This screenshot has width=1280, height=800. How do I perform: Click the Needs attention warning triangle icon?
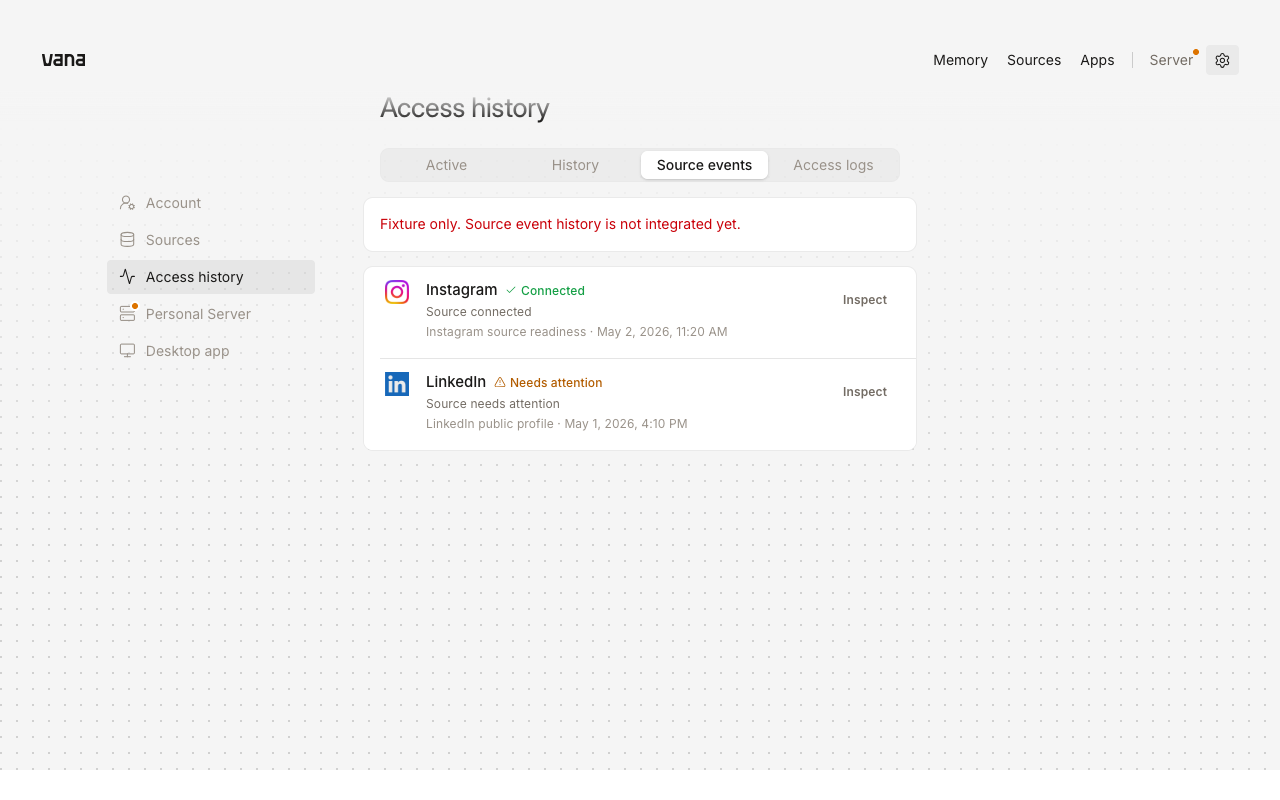(x=500, y=382)
